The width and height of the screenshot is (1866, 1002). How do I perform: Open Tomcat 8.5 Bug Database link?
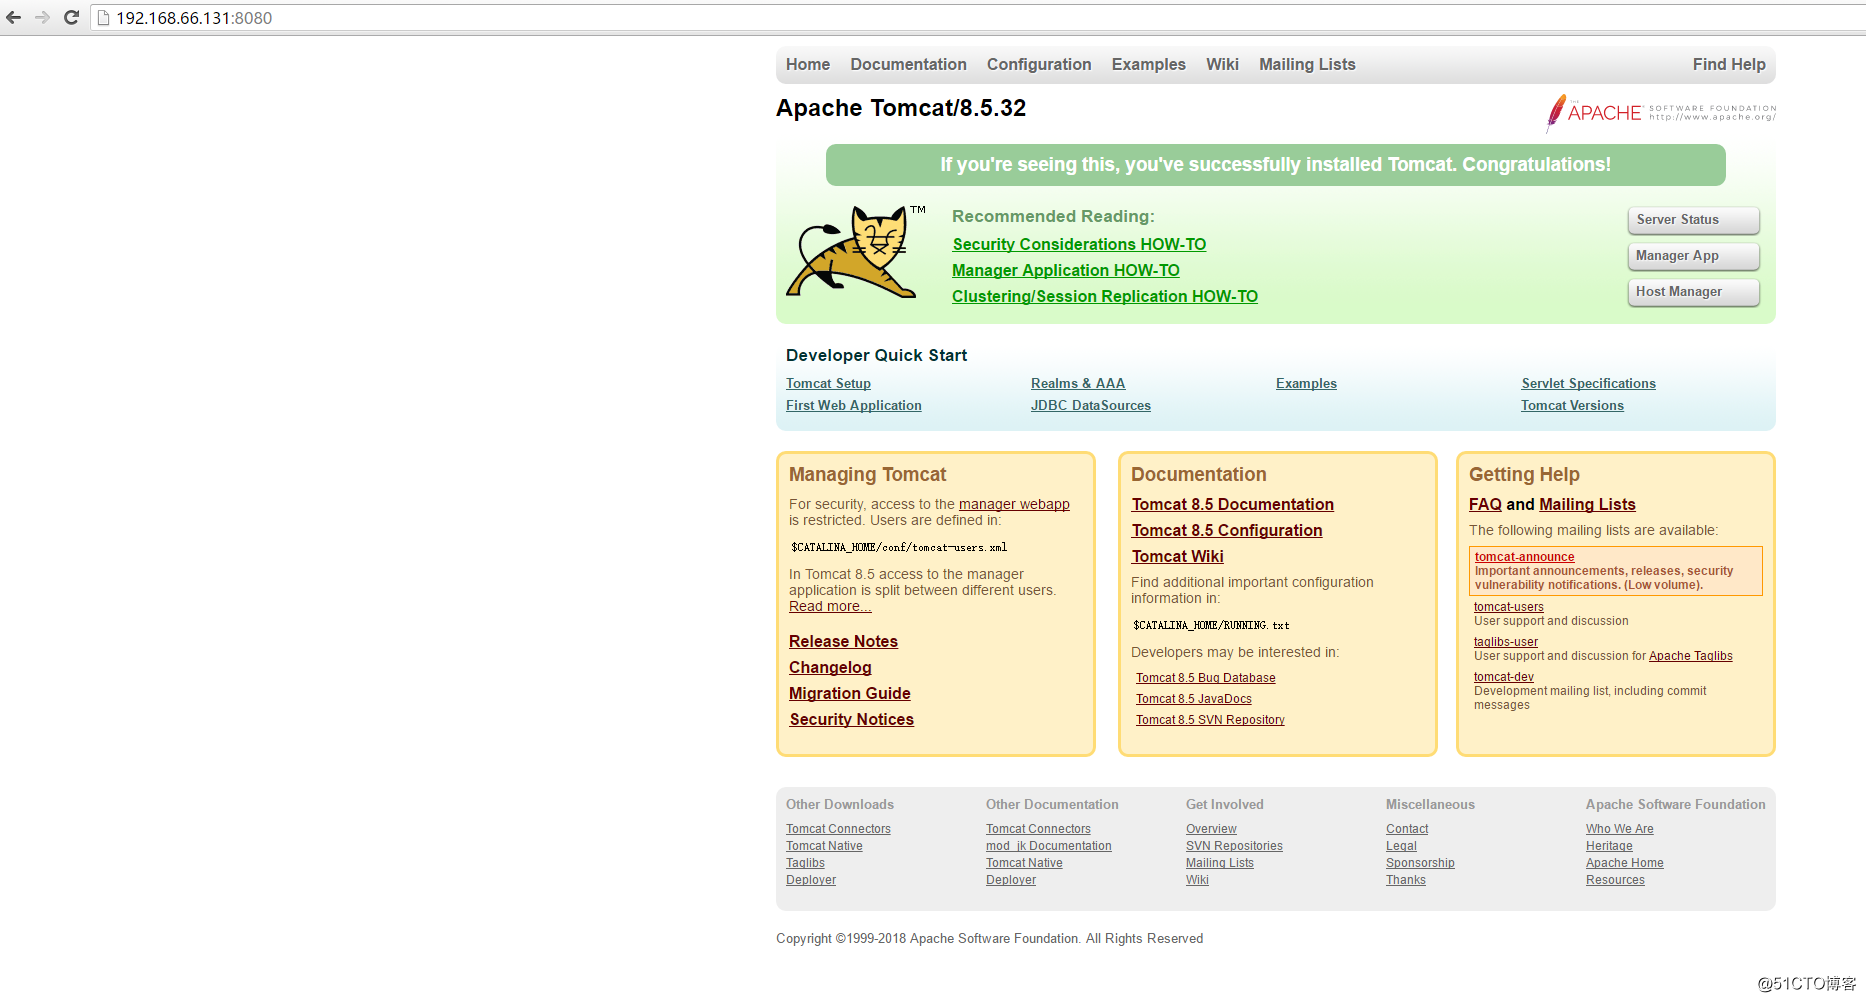point(1206,678)
